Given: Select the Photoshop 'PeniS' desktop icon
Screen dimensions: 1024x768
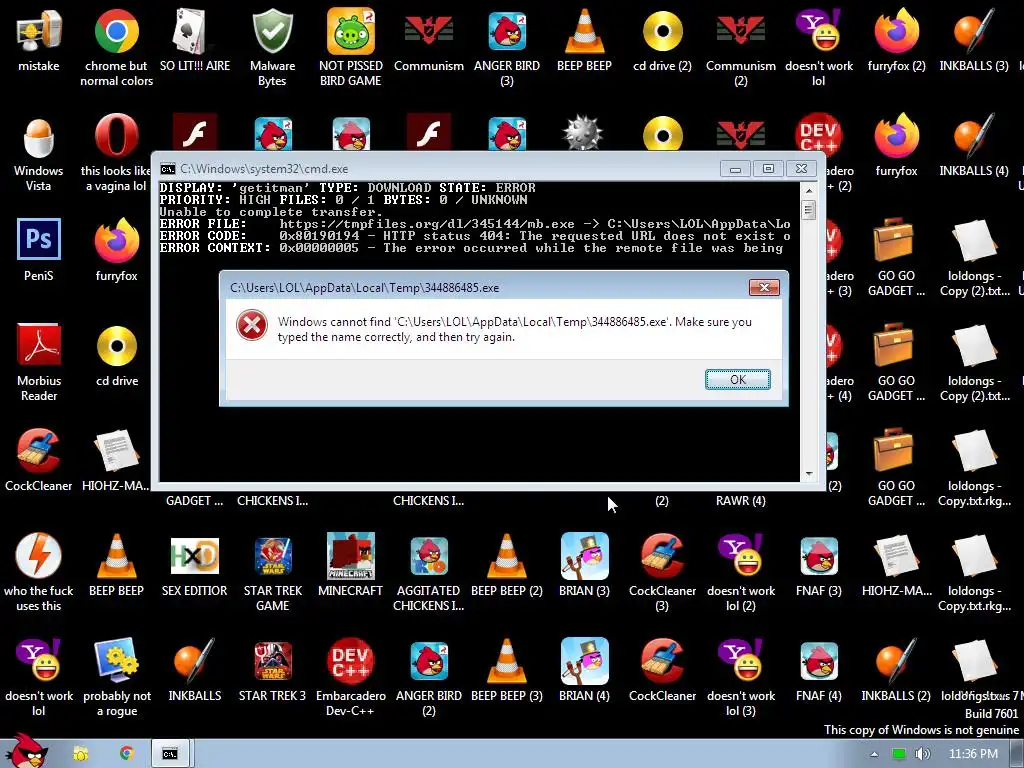Looking at the screenshot, I should click(39, 251).
